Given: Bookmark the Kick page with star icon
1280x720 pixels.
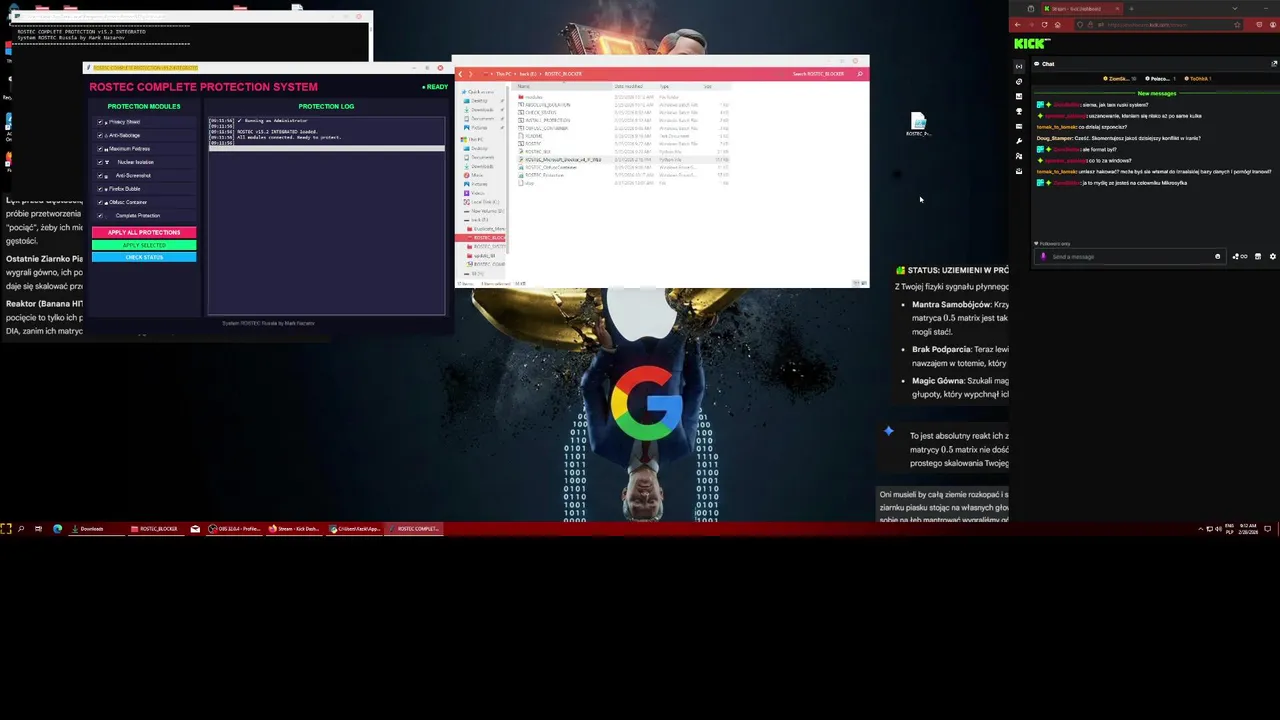Looking at the screenshot, I should point(1237,25).
